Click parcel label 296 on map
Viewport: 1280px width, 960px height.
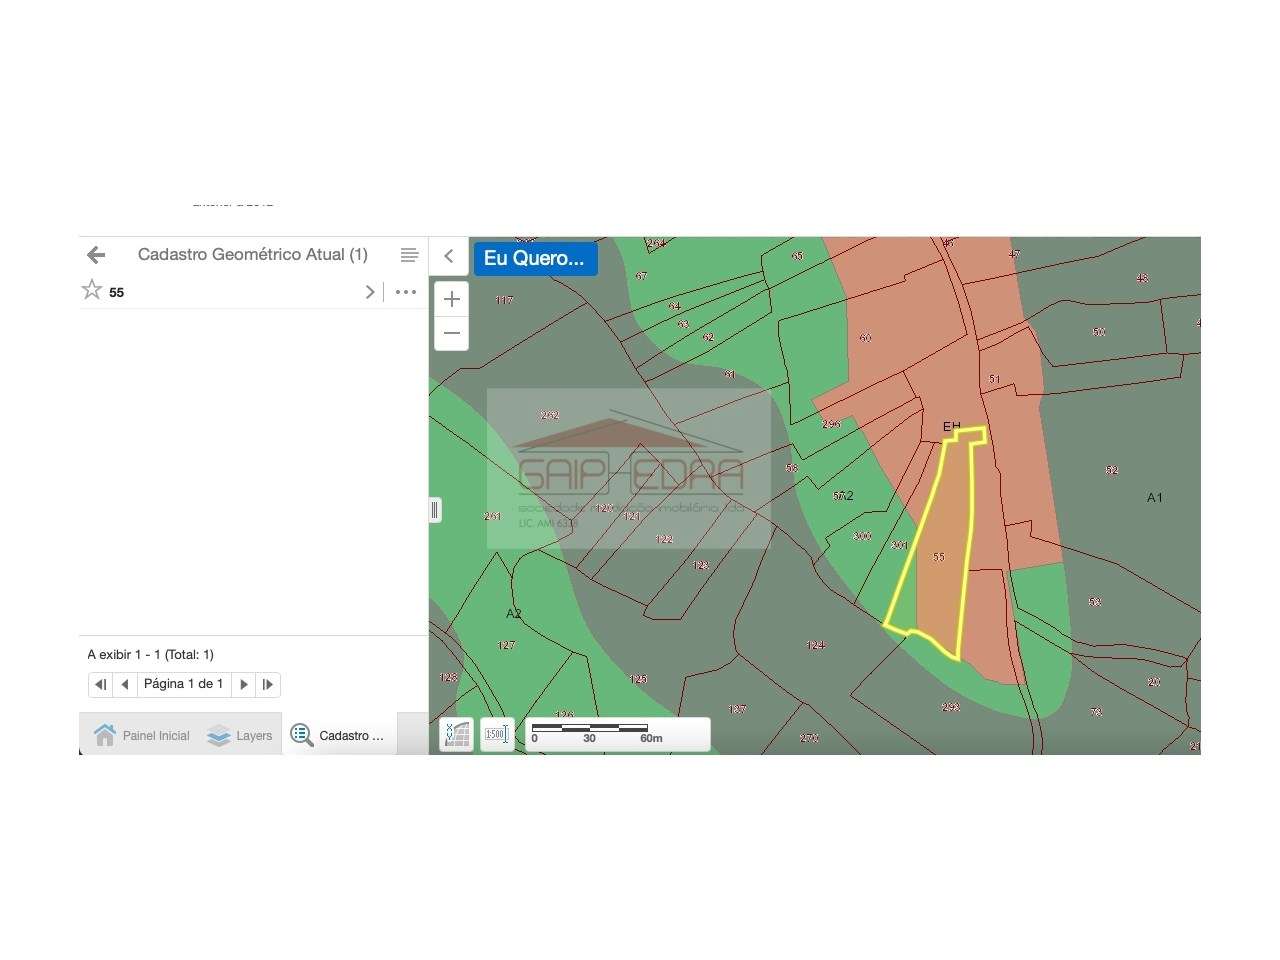pos(831,424)
